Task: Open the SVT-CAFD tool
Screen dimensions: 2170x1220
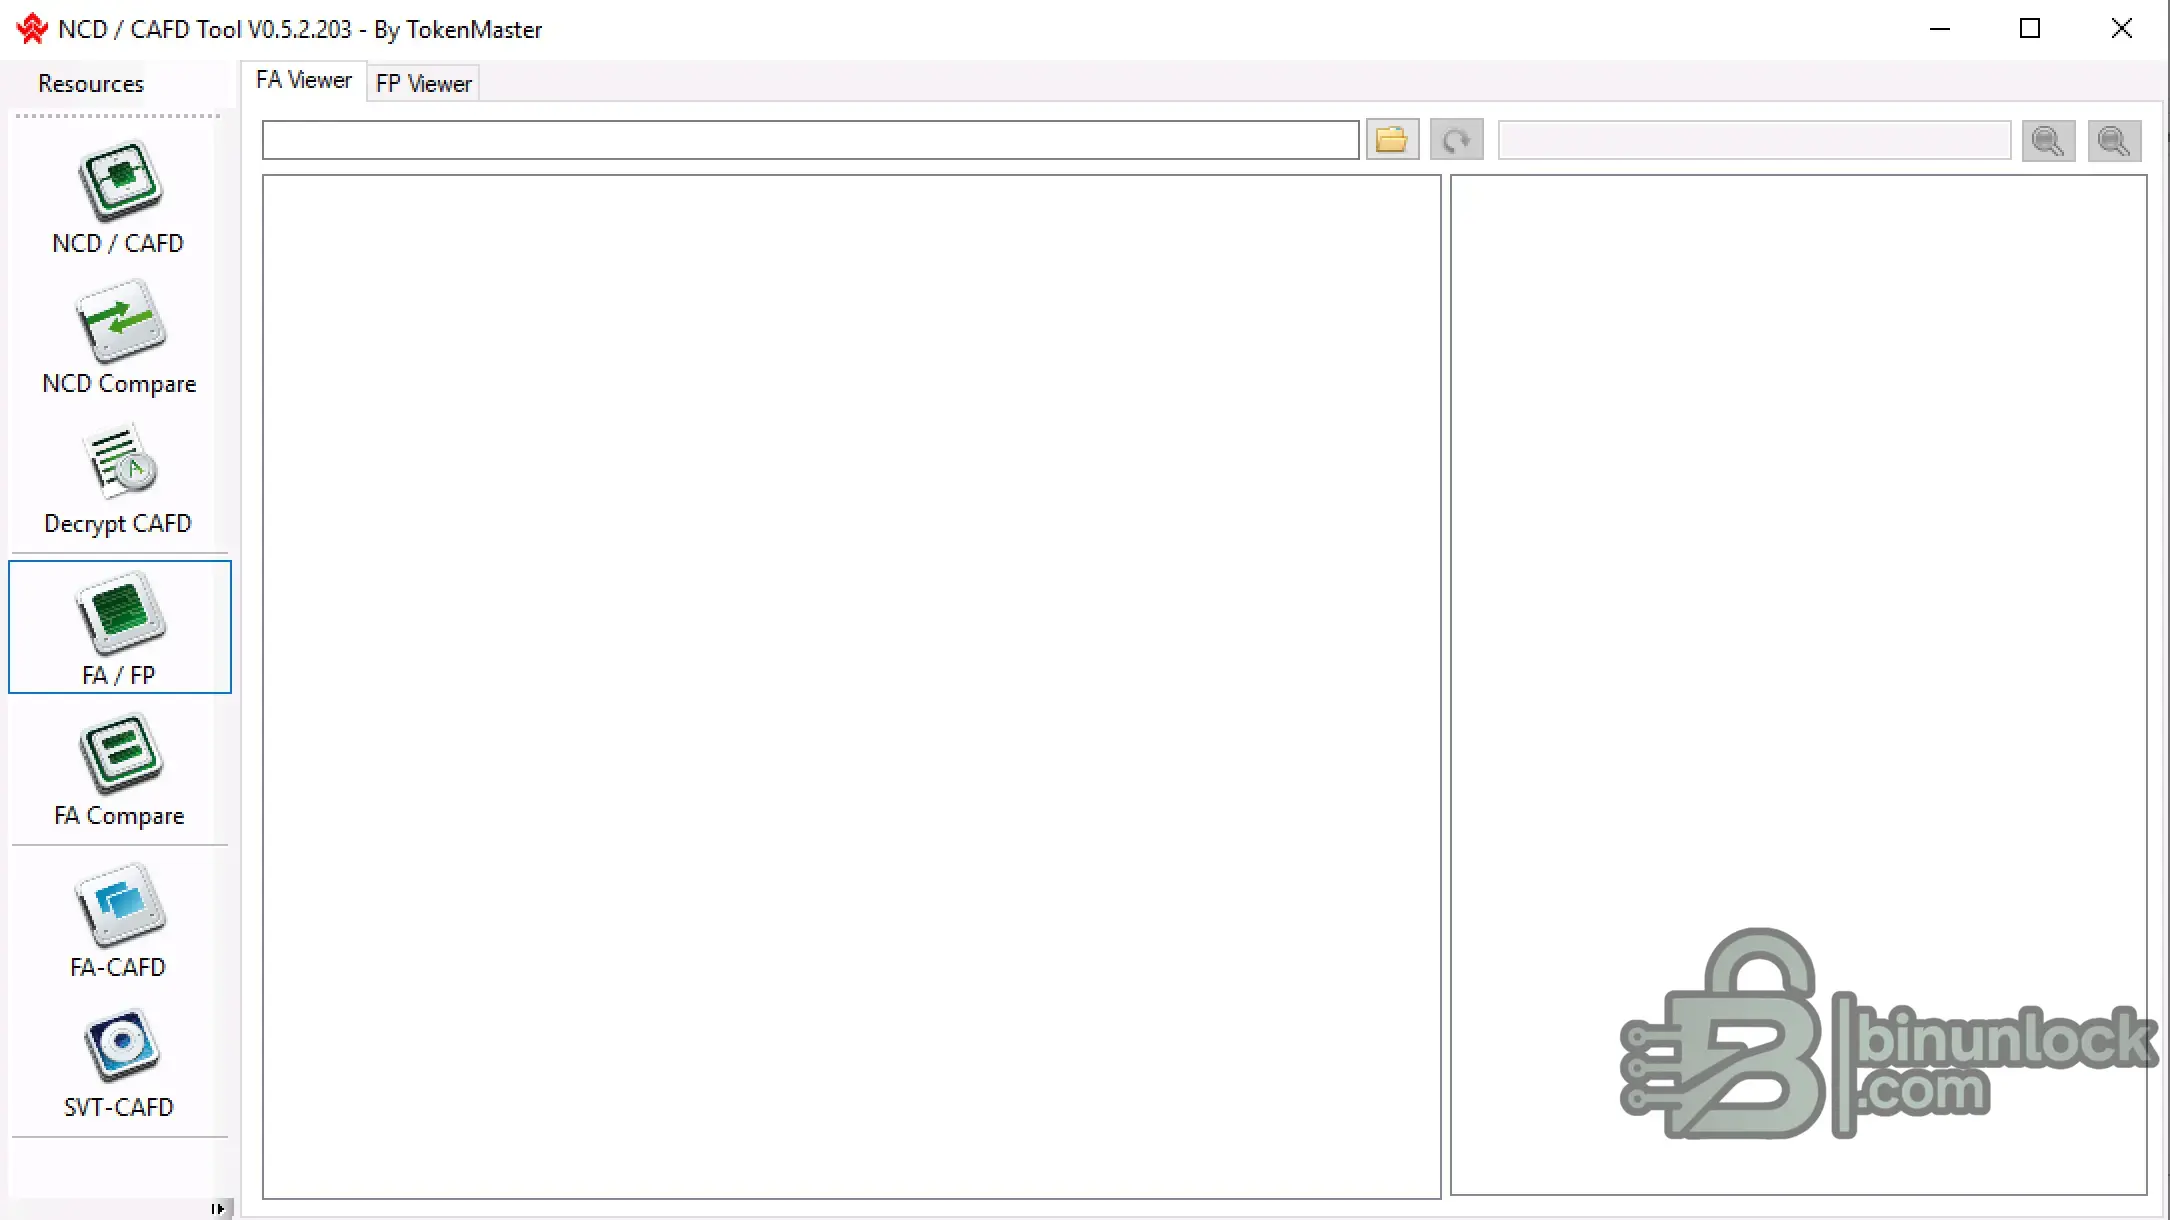Action: pyautogui.click(x=119, y=1062)
